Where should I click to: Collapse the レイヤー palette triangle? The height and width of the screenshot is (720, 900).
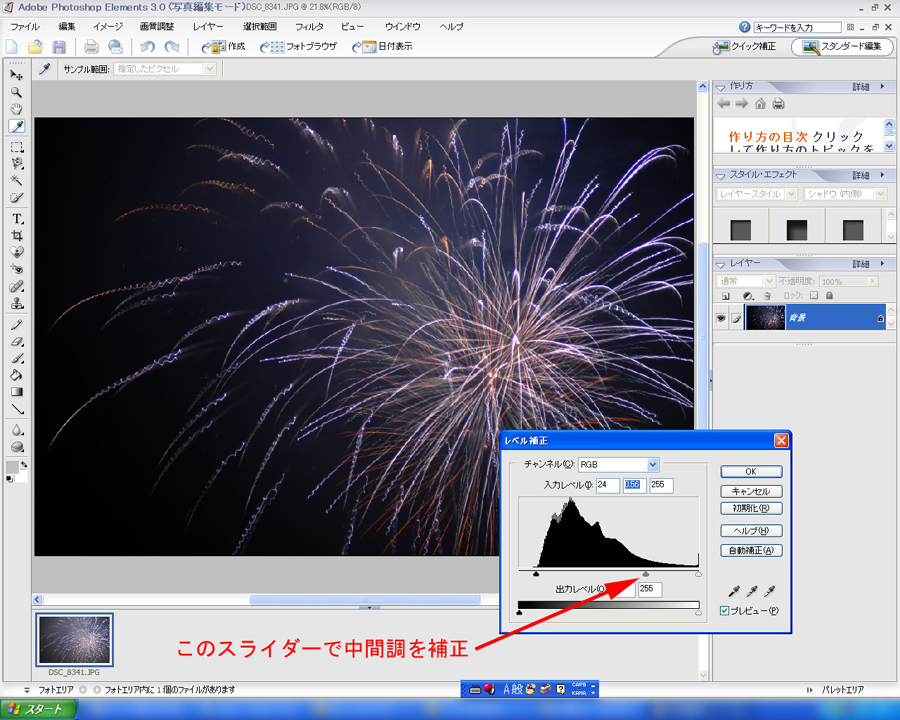(722, 263)
